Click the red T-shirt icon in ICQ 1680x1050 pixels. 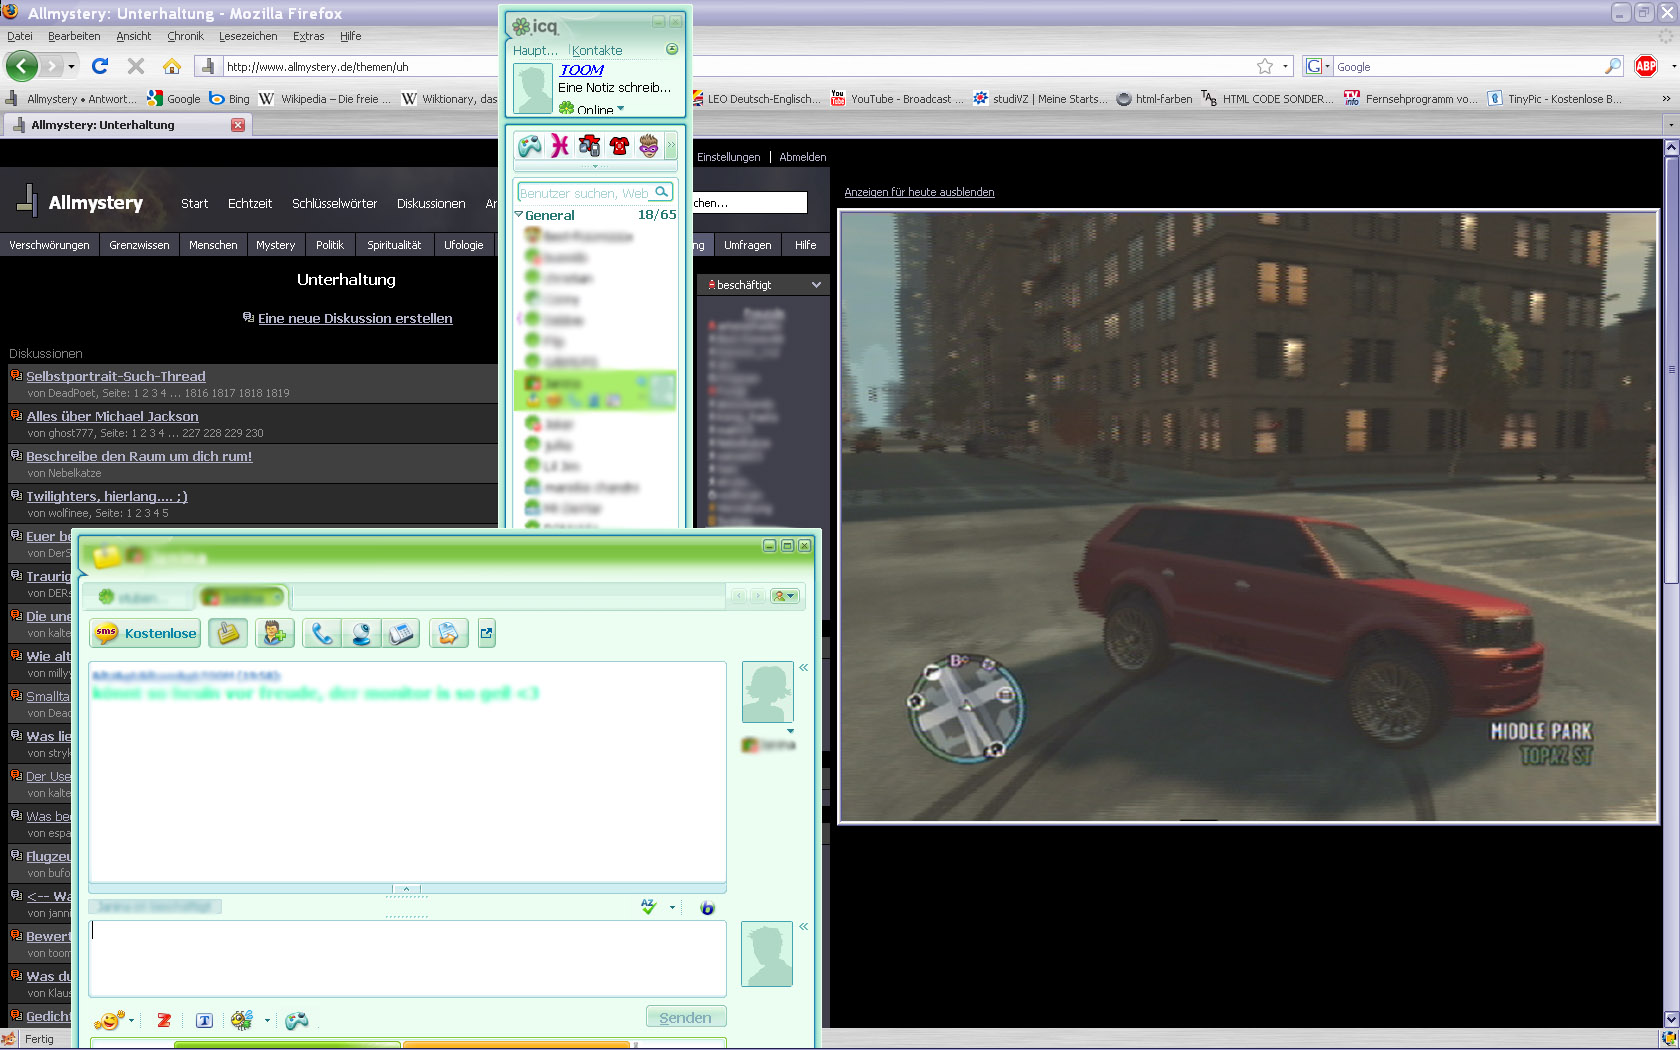[x=620, y=146]
